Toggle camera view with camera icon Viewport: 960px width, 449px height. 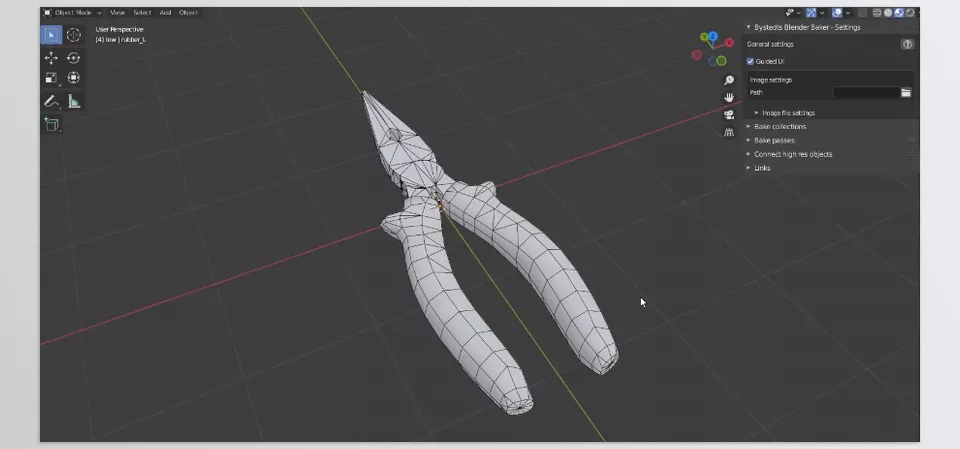click(x=729, y=115)
